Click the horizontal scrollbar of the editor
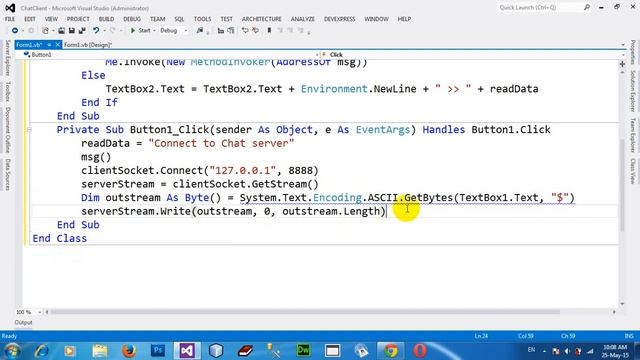 click(x=305, y=312)
